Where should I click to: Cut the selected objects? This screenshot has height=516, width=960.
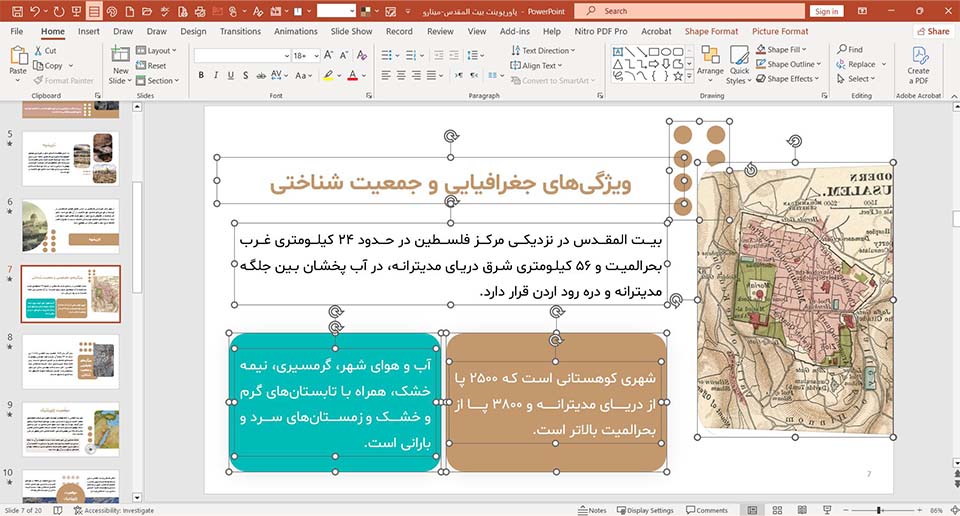[x=45, y=51]
